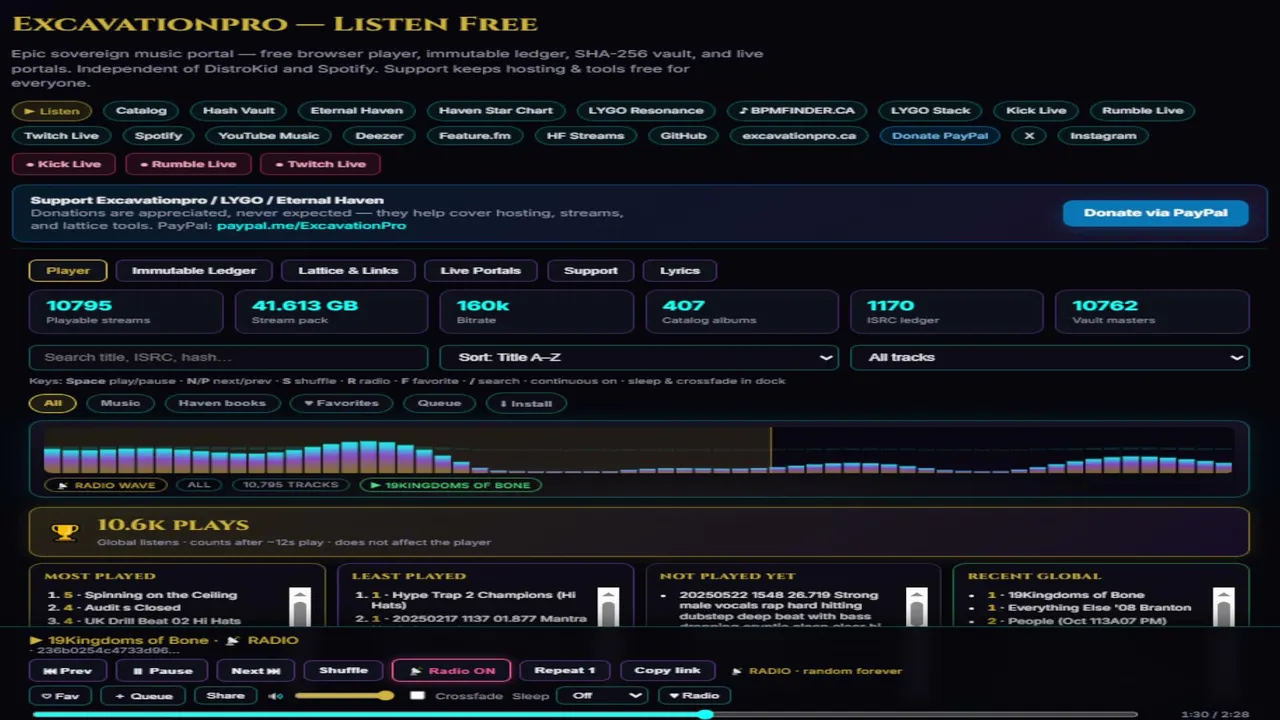
Task: Expand the All tracks dropdown
Action: pos(1049,358)
